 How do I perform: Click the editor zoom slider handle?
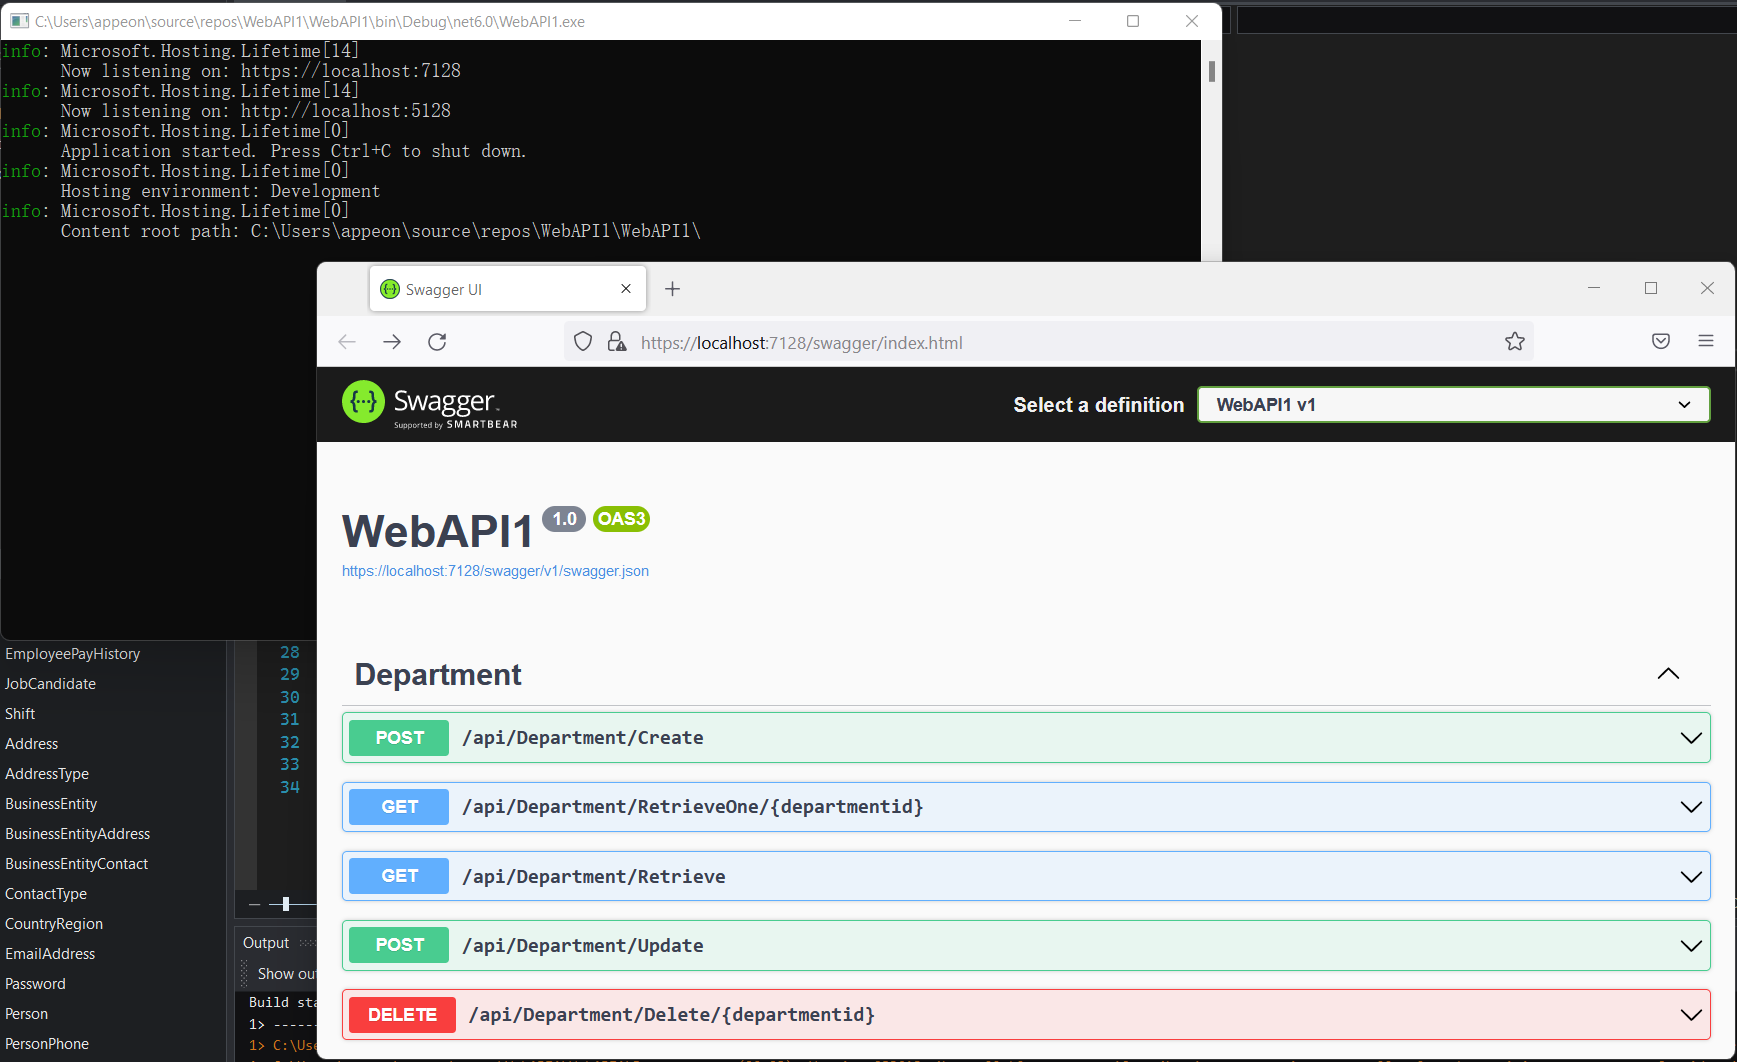click(286, 904)
